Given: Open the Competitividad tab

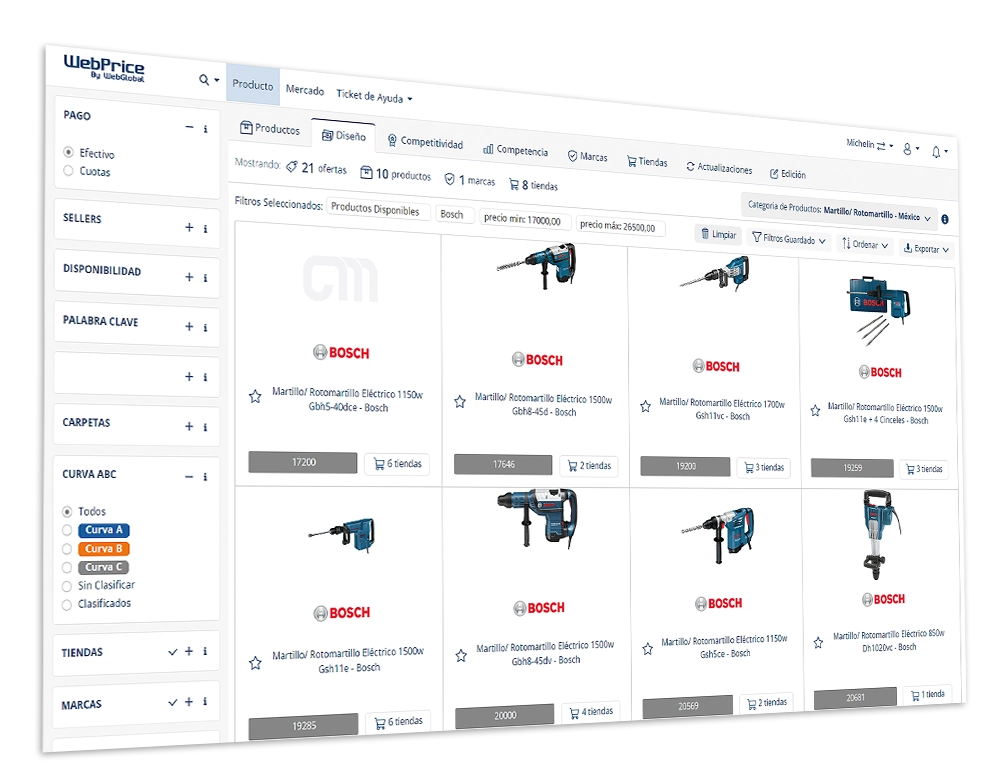Looking at the screenshot, I should click(425, 142).
